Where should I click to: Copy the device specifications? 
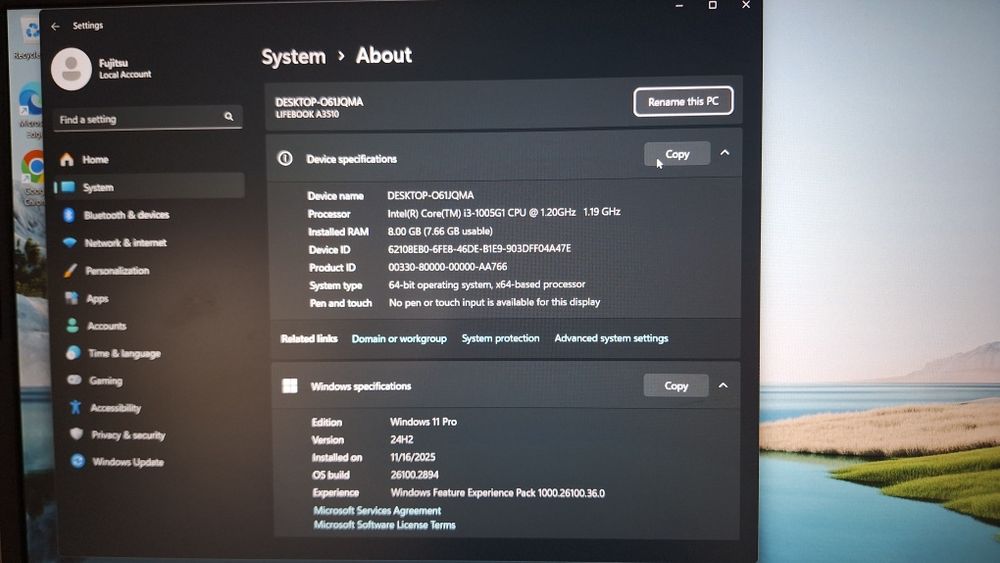(x=677, y=154)
